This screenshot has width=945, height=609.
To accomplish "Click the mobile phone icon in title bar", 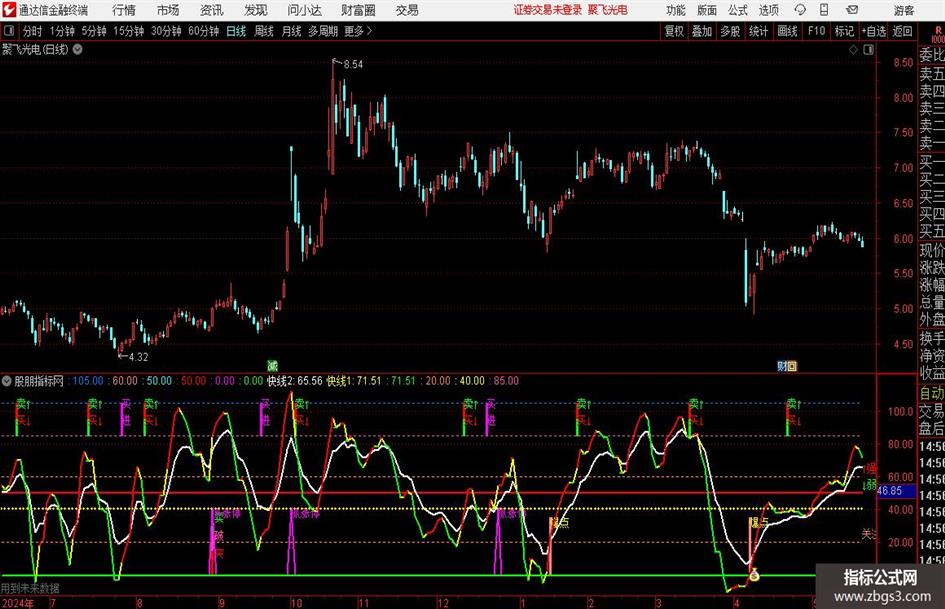I will point(824,10).
